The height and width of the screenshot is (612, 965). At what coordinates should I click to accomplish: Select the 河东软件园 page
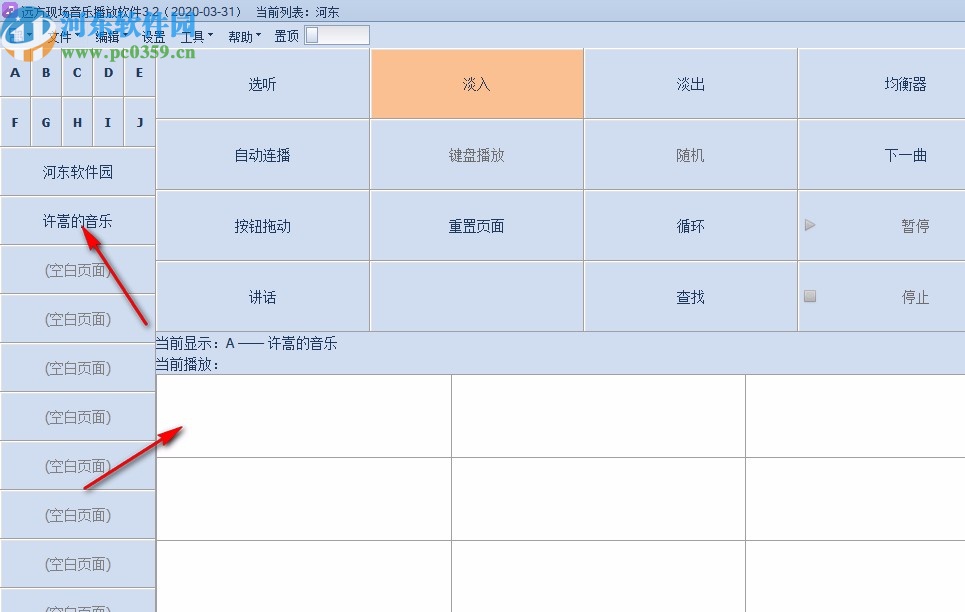click(77, 171)
